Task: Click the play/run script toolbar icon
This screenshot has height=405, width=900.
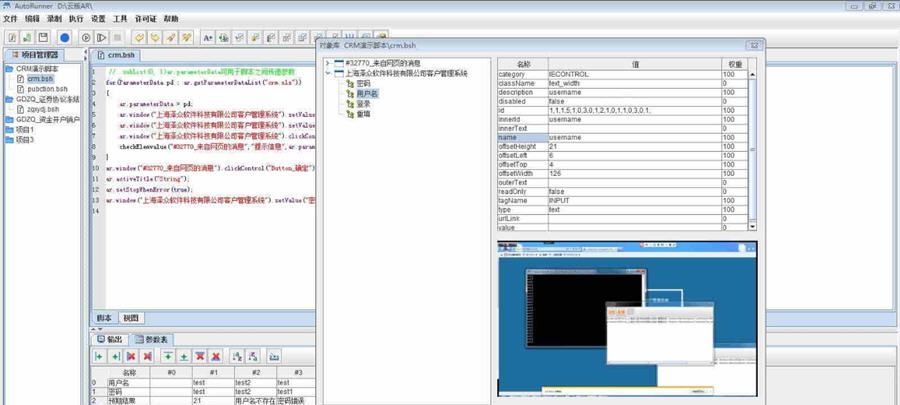Action: click(85, 37)
